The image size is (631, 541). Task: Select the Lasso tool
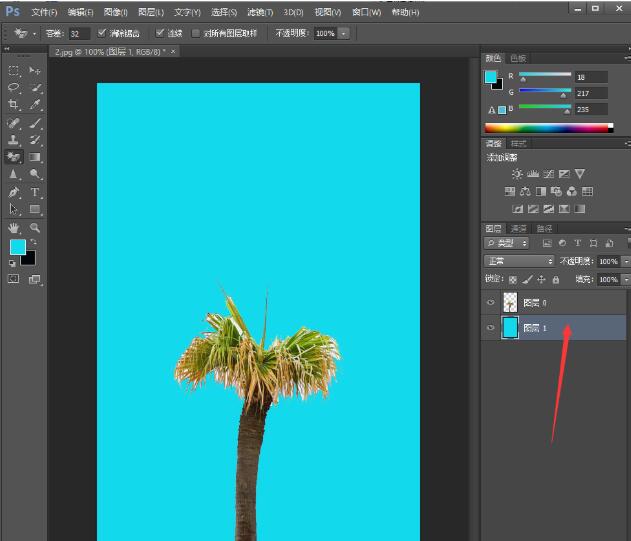[14, 88]
